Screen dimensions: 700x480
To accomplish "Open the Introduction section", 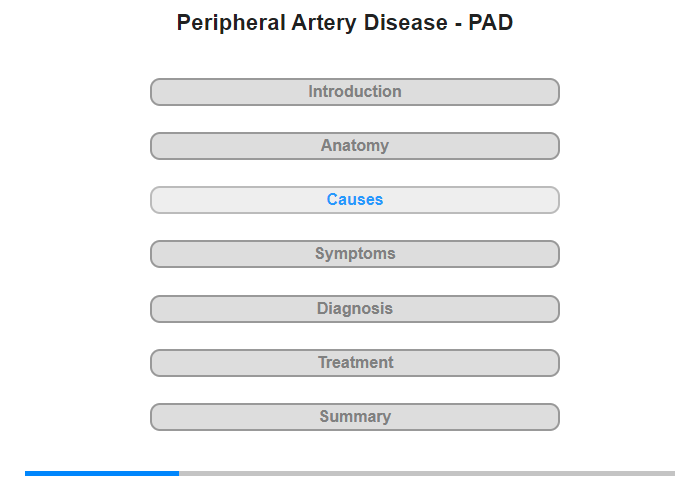I will point(355,92).
